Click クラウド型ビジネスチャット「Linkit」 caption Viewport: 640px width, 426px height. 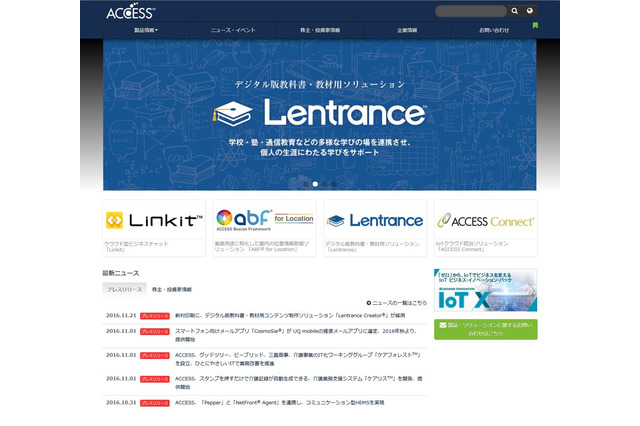[x=136, y=246]
